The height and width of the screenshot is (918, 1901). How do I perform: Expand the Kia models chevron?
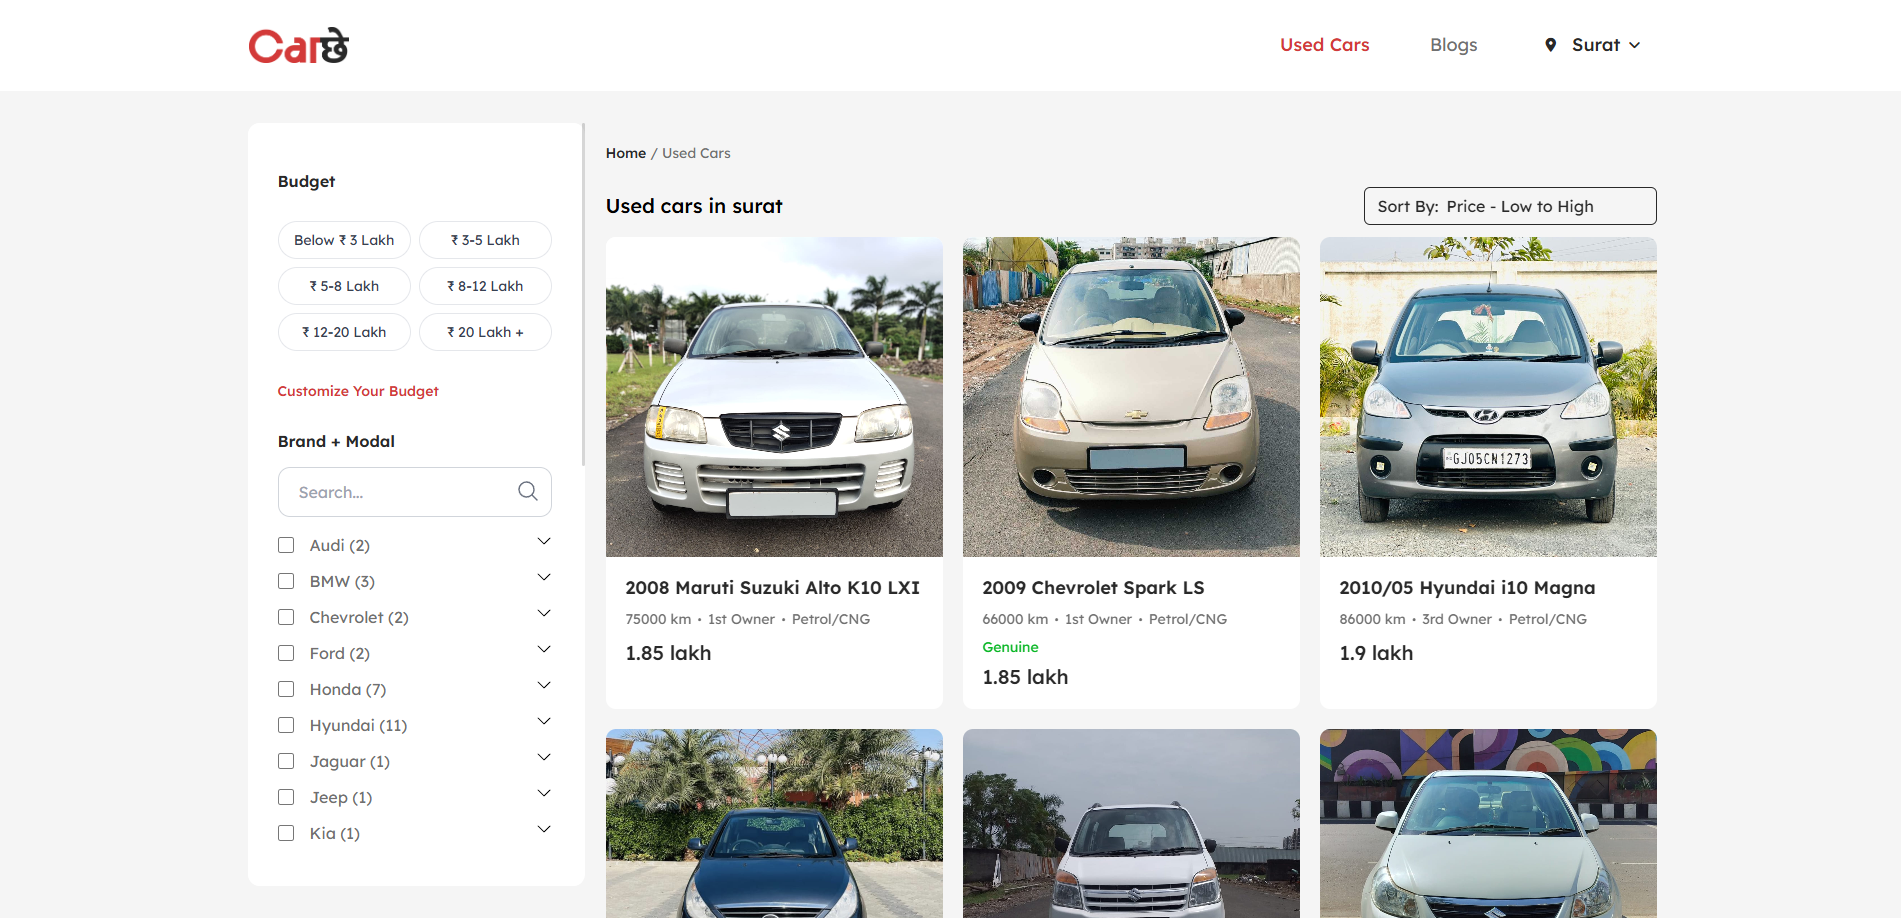tap(544, 829)
